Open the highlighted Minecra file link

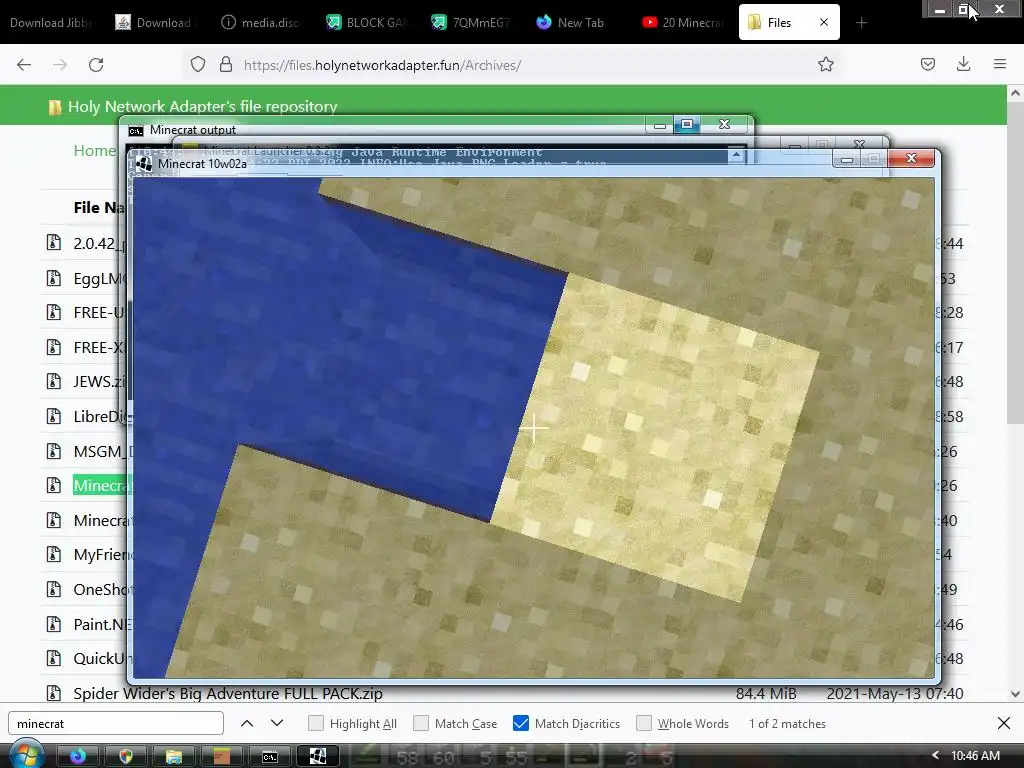pos(102,485)
